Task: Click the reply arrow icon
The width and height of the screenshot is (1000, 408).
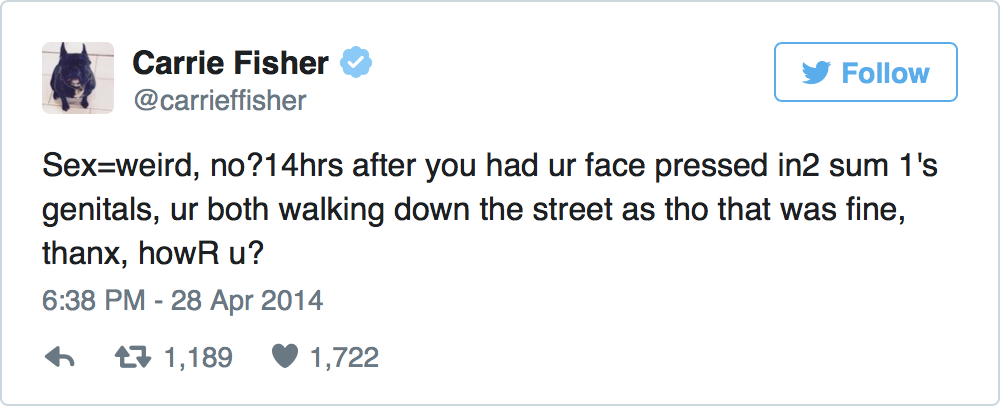Action: point(61,357)
